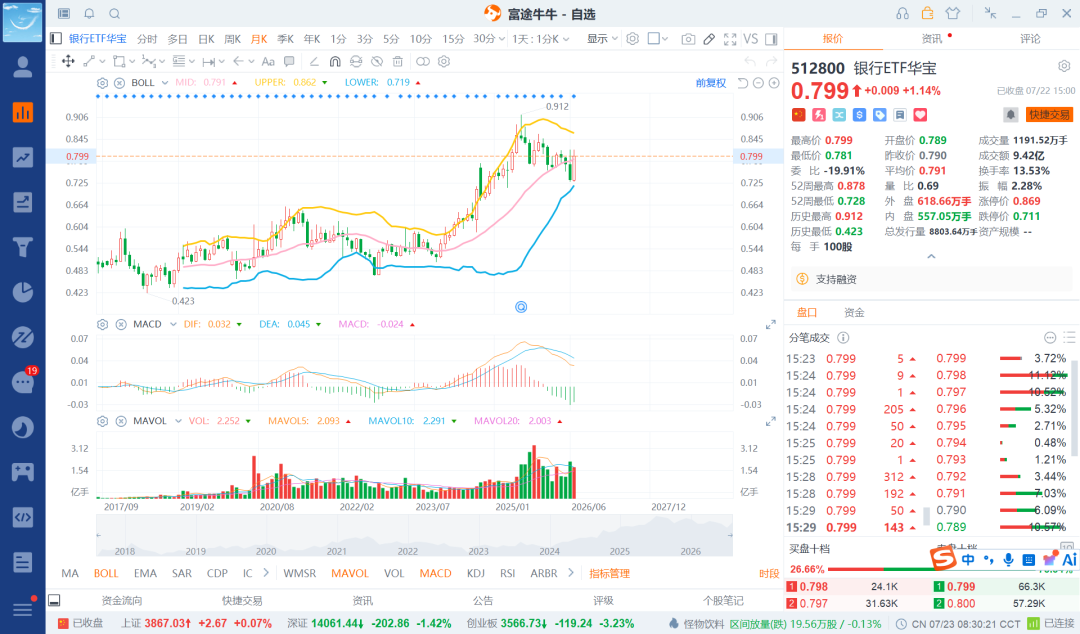Open the 1天:1分K dropdown
The height and width of the screenshot is (634, 1080).
(x=541, y=39)
